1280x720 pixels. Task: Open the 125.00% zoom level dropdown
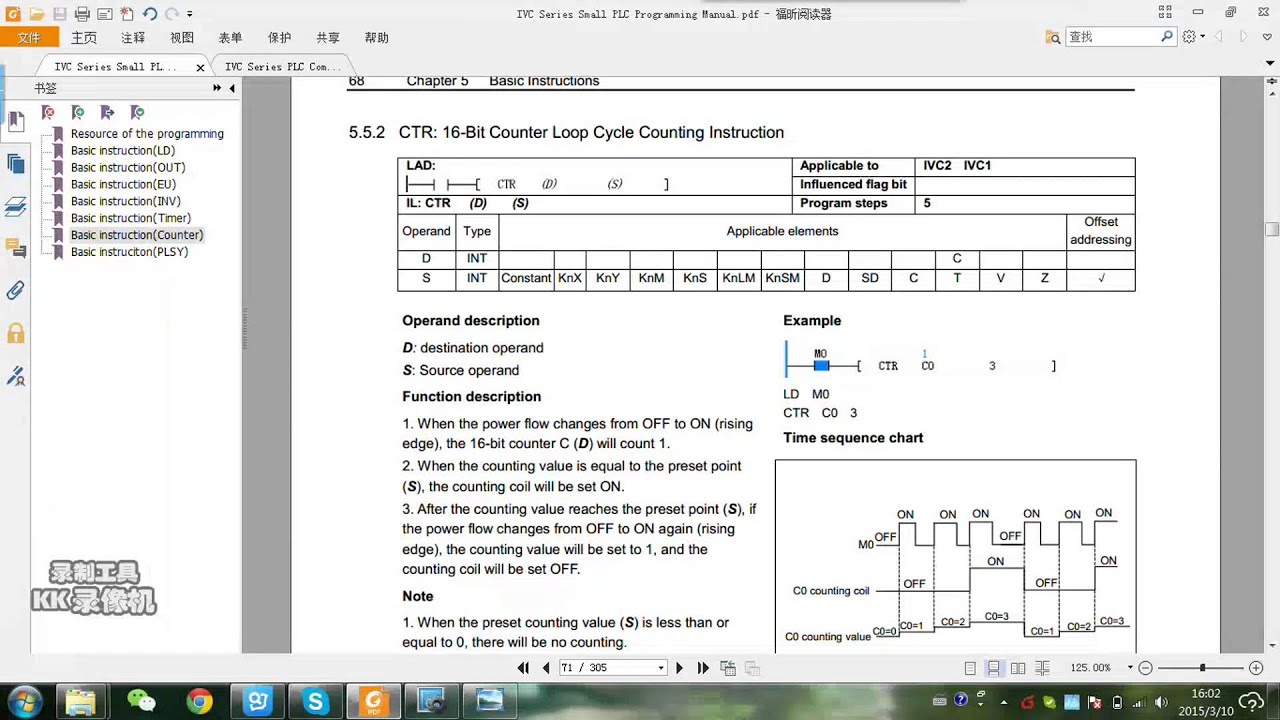[x=1130, y=667]
